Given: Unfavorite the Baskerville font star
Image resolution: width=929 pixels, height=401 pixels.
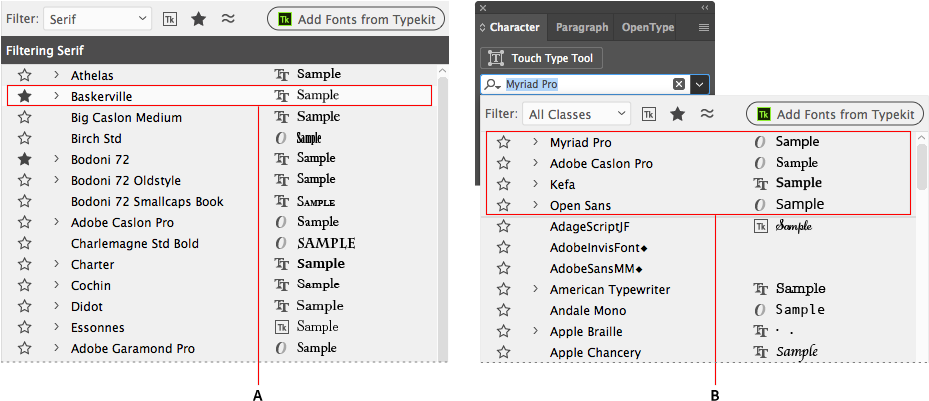Looking at the screenshot, I should pos(24,96).
